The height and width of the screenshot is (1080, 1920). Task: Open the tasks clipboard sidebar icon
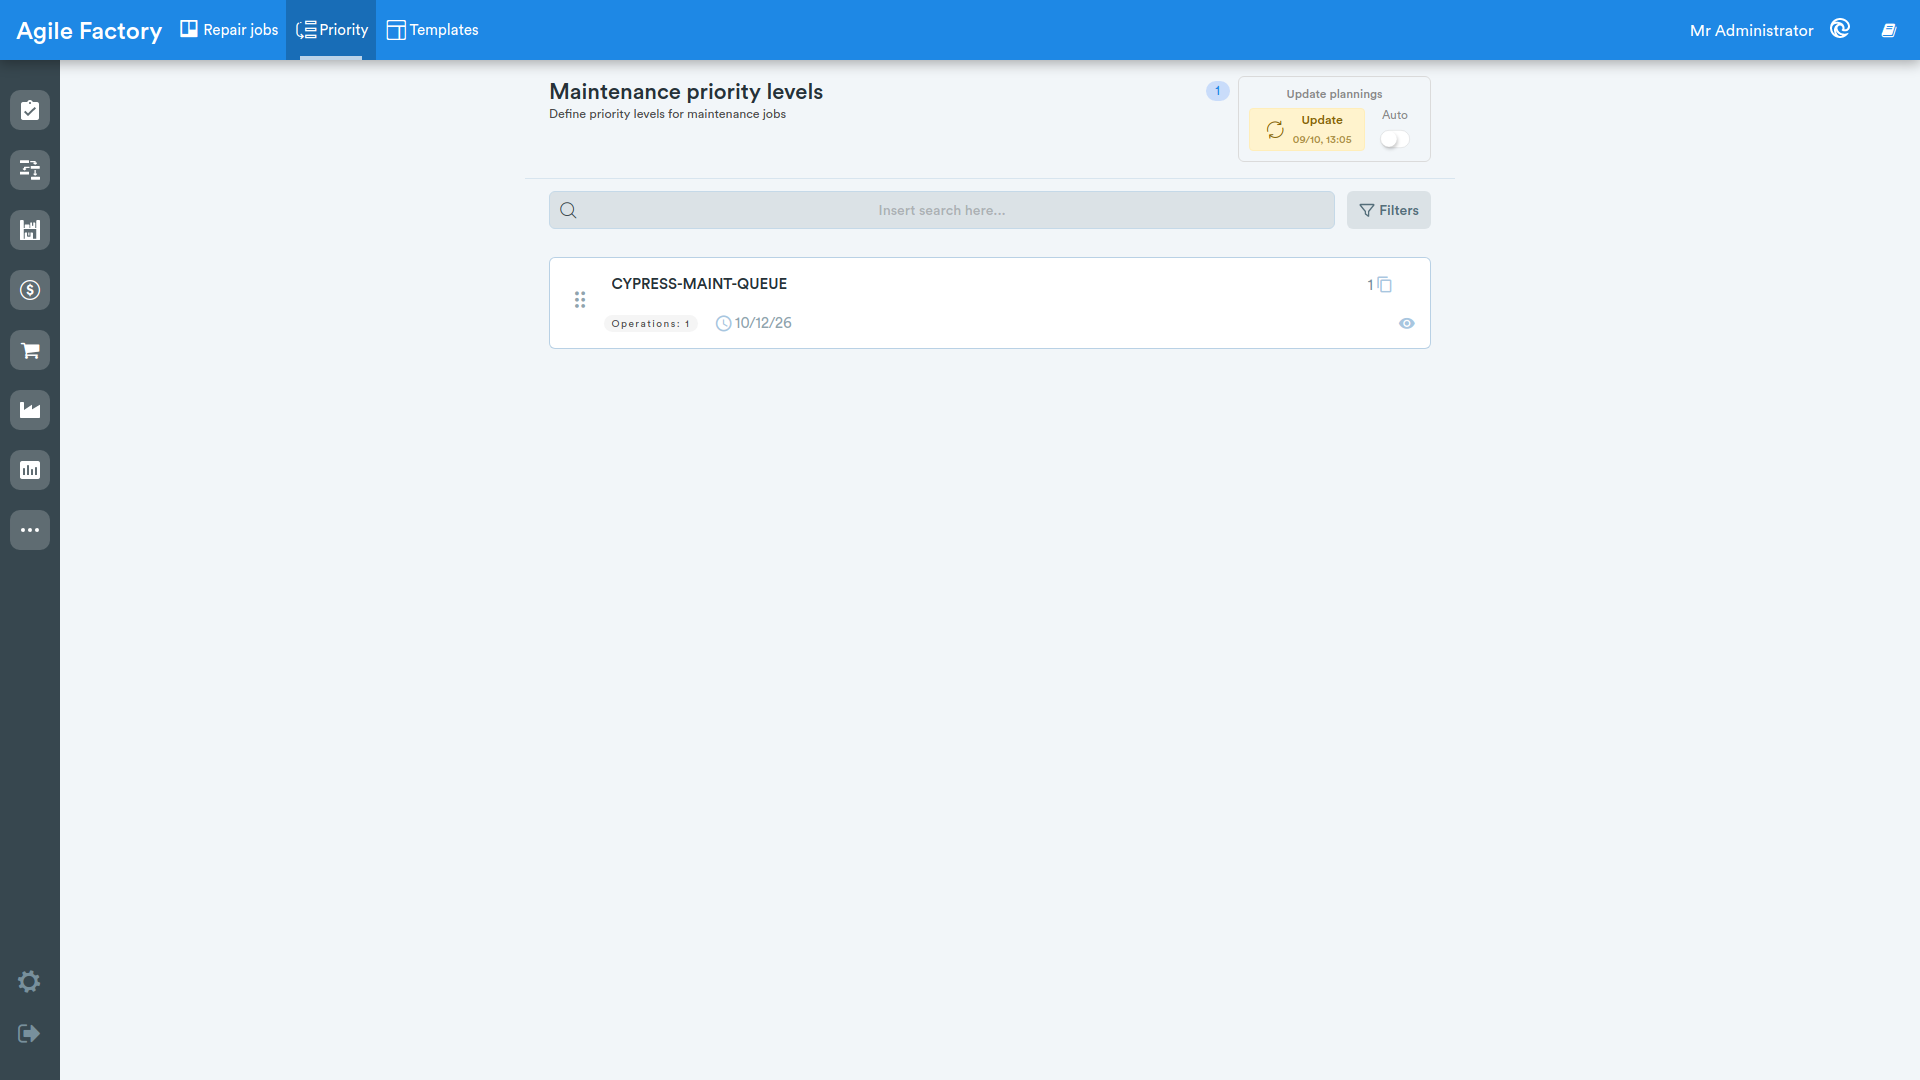(30, 110)
